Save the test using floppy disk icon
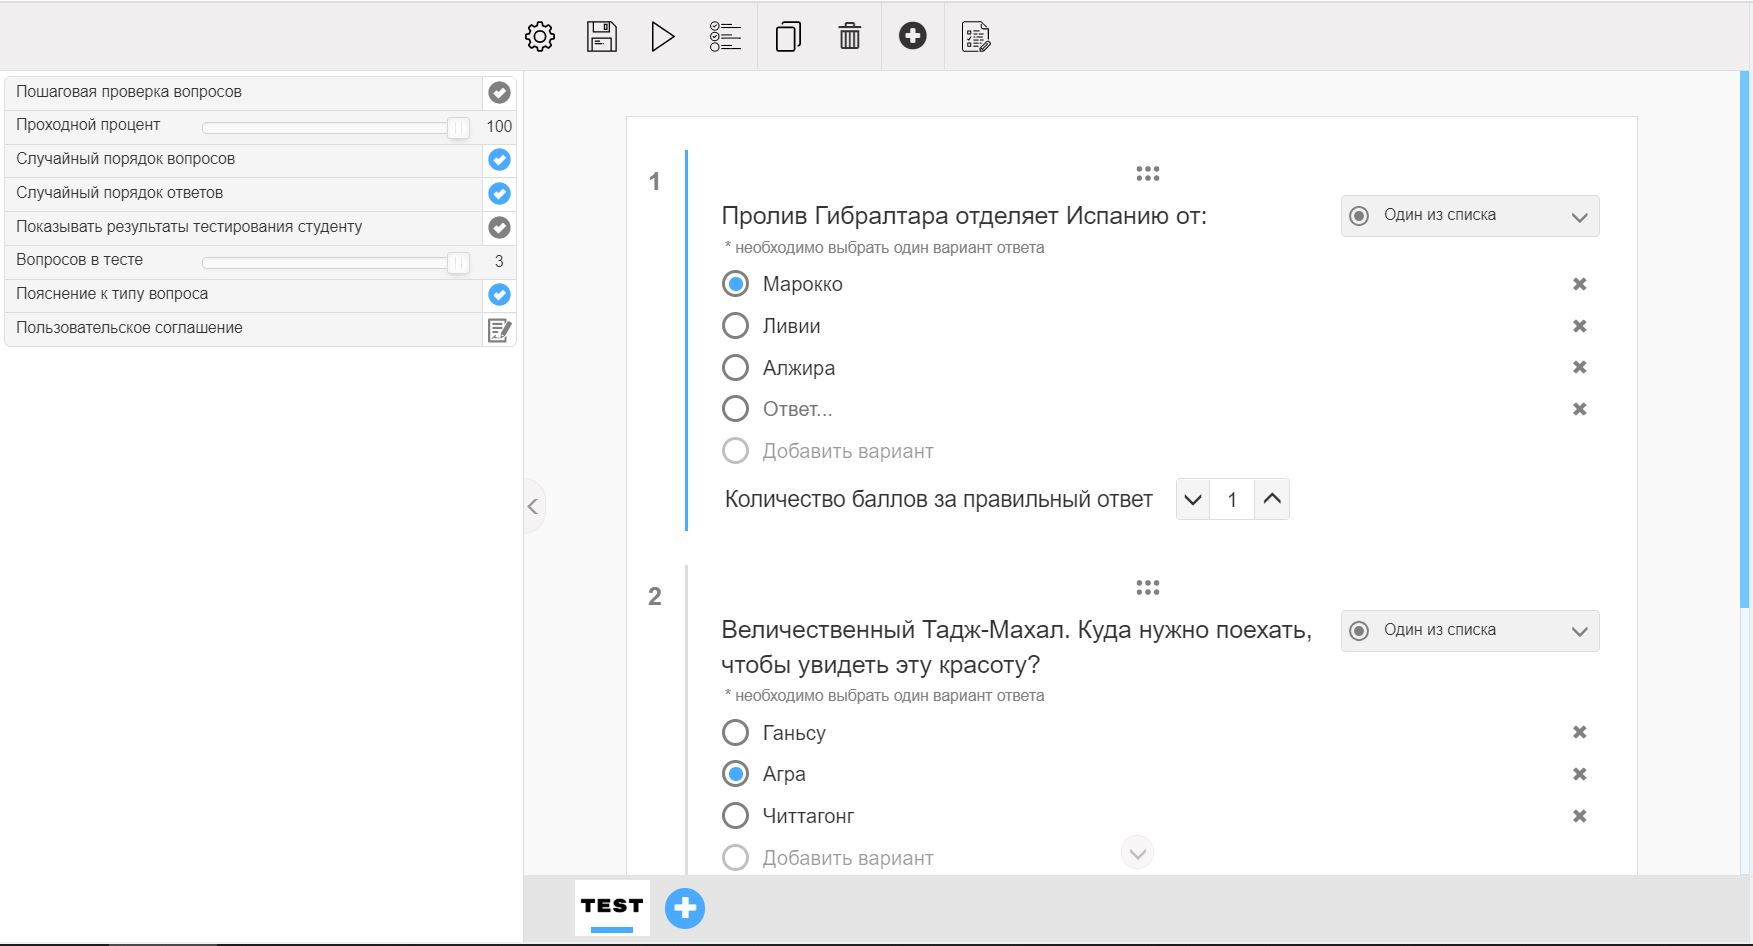 click(601, 37)
